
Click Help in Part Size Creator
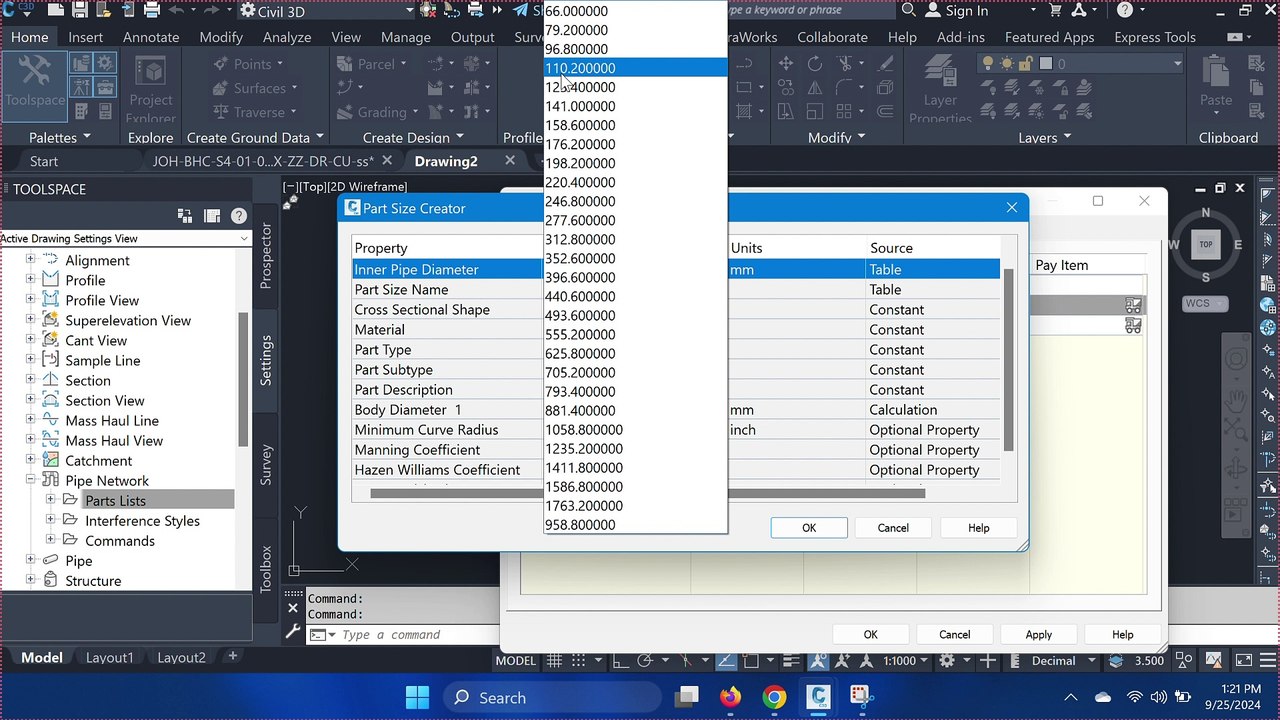tap(978, 528)
